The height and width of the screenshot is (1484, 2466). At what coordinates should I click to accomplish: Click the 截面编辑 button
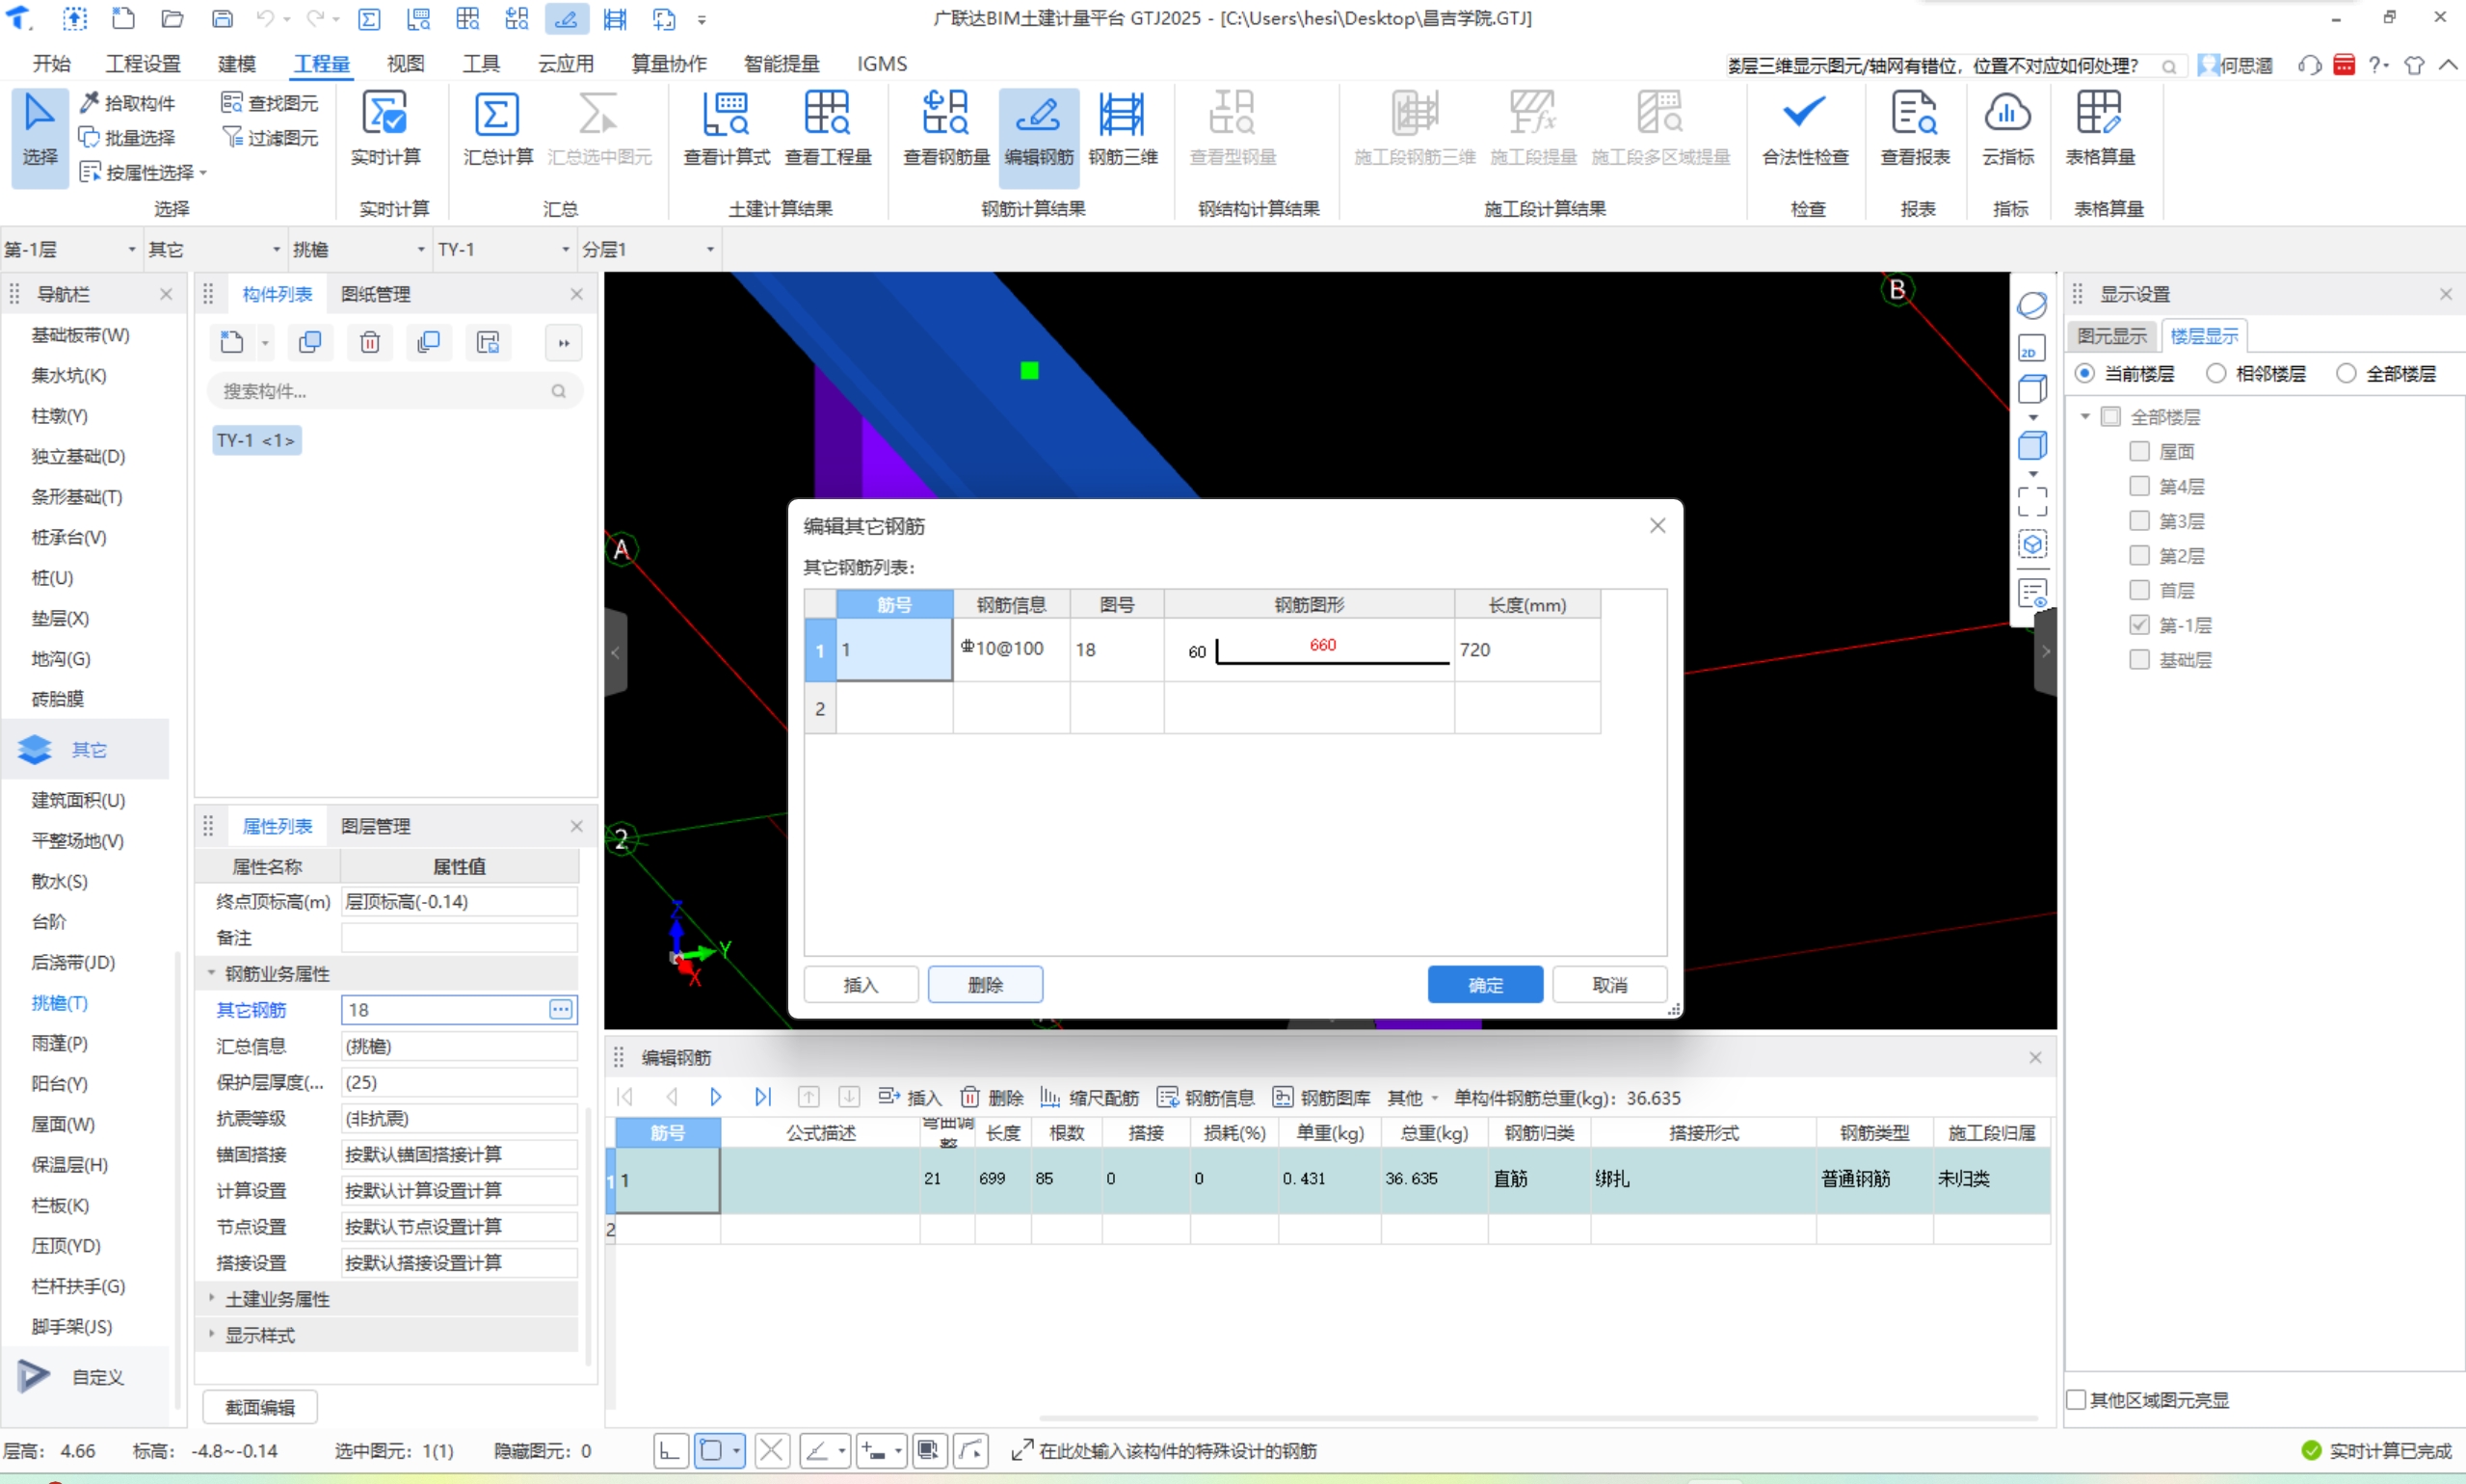click(260, 1407)
